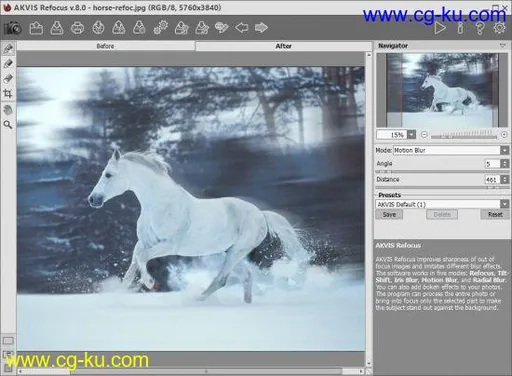This screenshot has height=376, width=512.
Task: Switch to the Before tab
Action: [105, 46]
